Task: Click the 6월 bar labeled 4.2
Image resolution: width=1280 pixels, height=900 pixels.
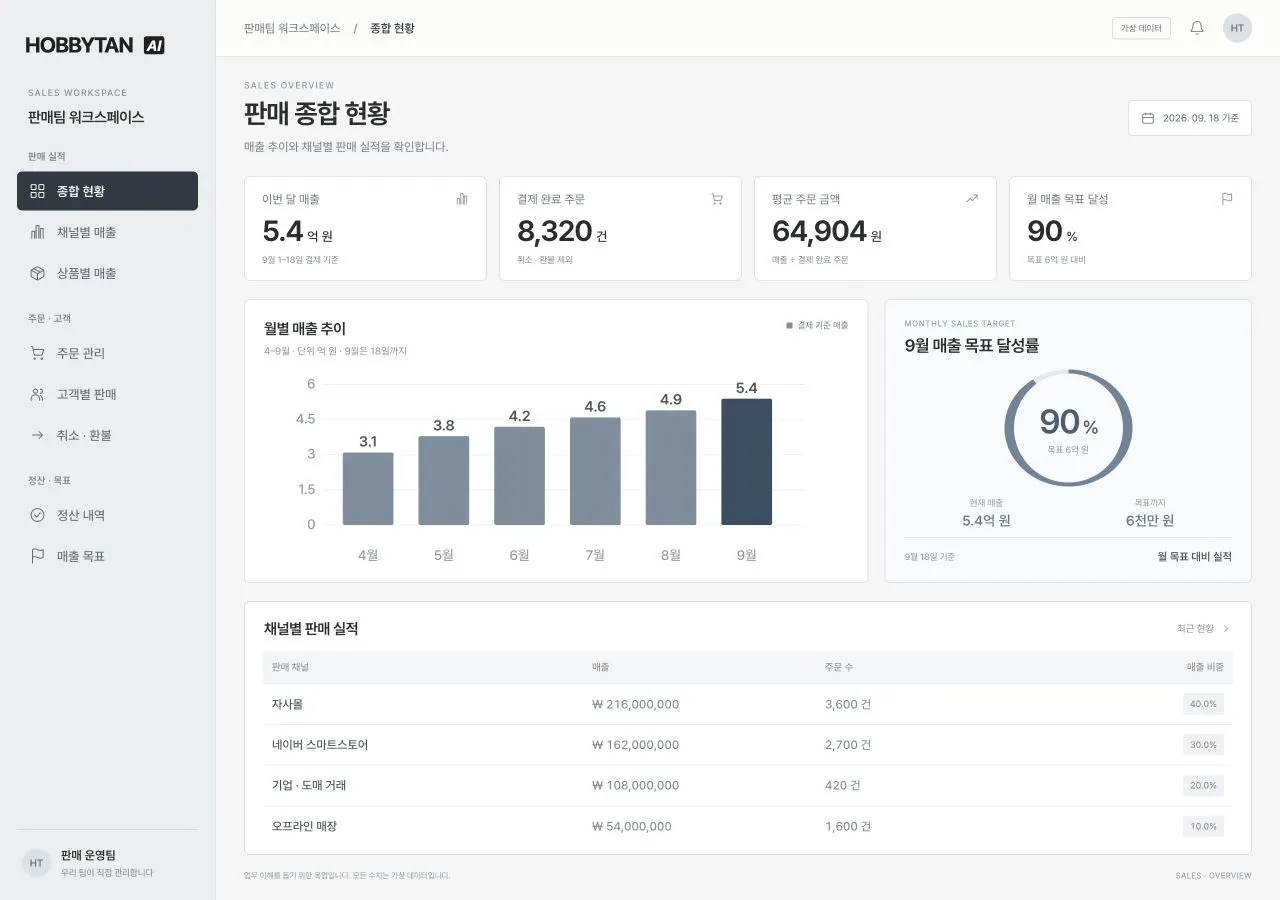Action: pos(519,476)
